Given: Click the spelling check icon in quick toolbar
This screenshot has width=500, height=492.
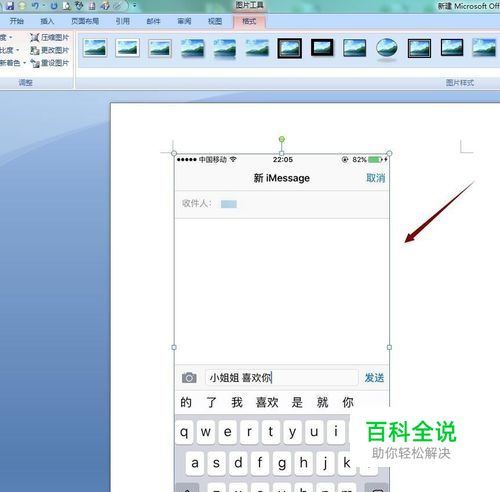Looking at the screenshot, I should (79, 5).
